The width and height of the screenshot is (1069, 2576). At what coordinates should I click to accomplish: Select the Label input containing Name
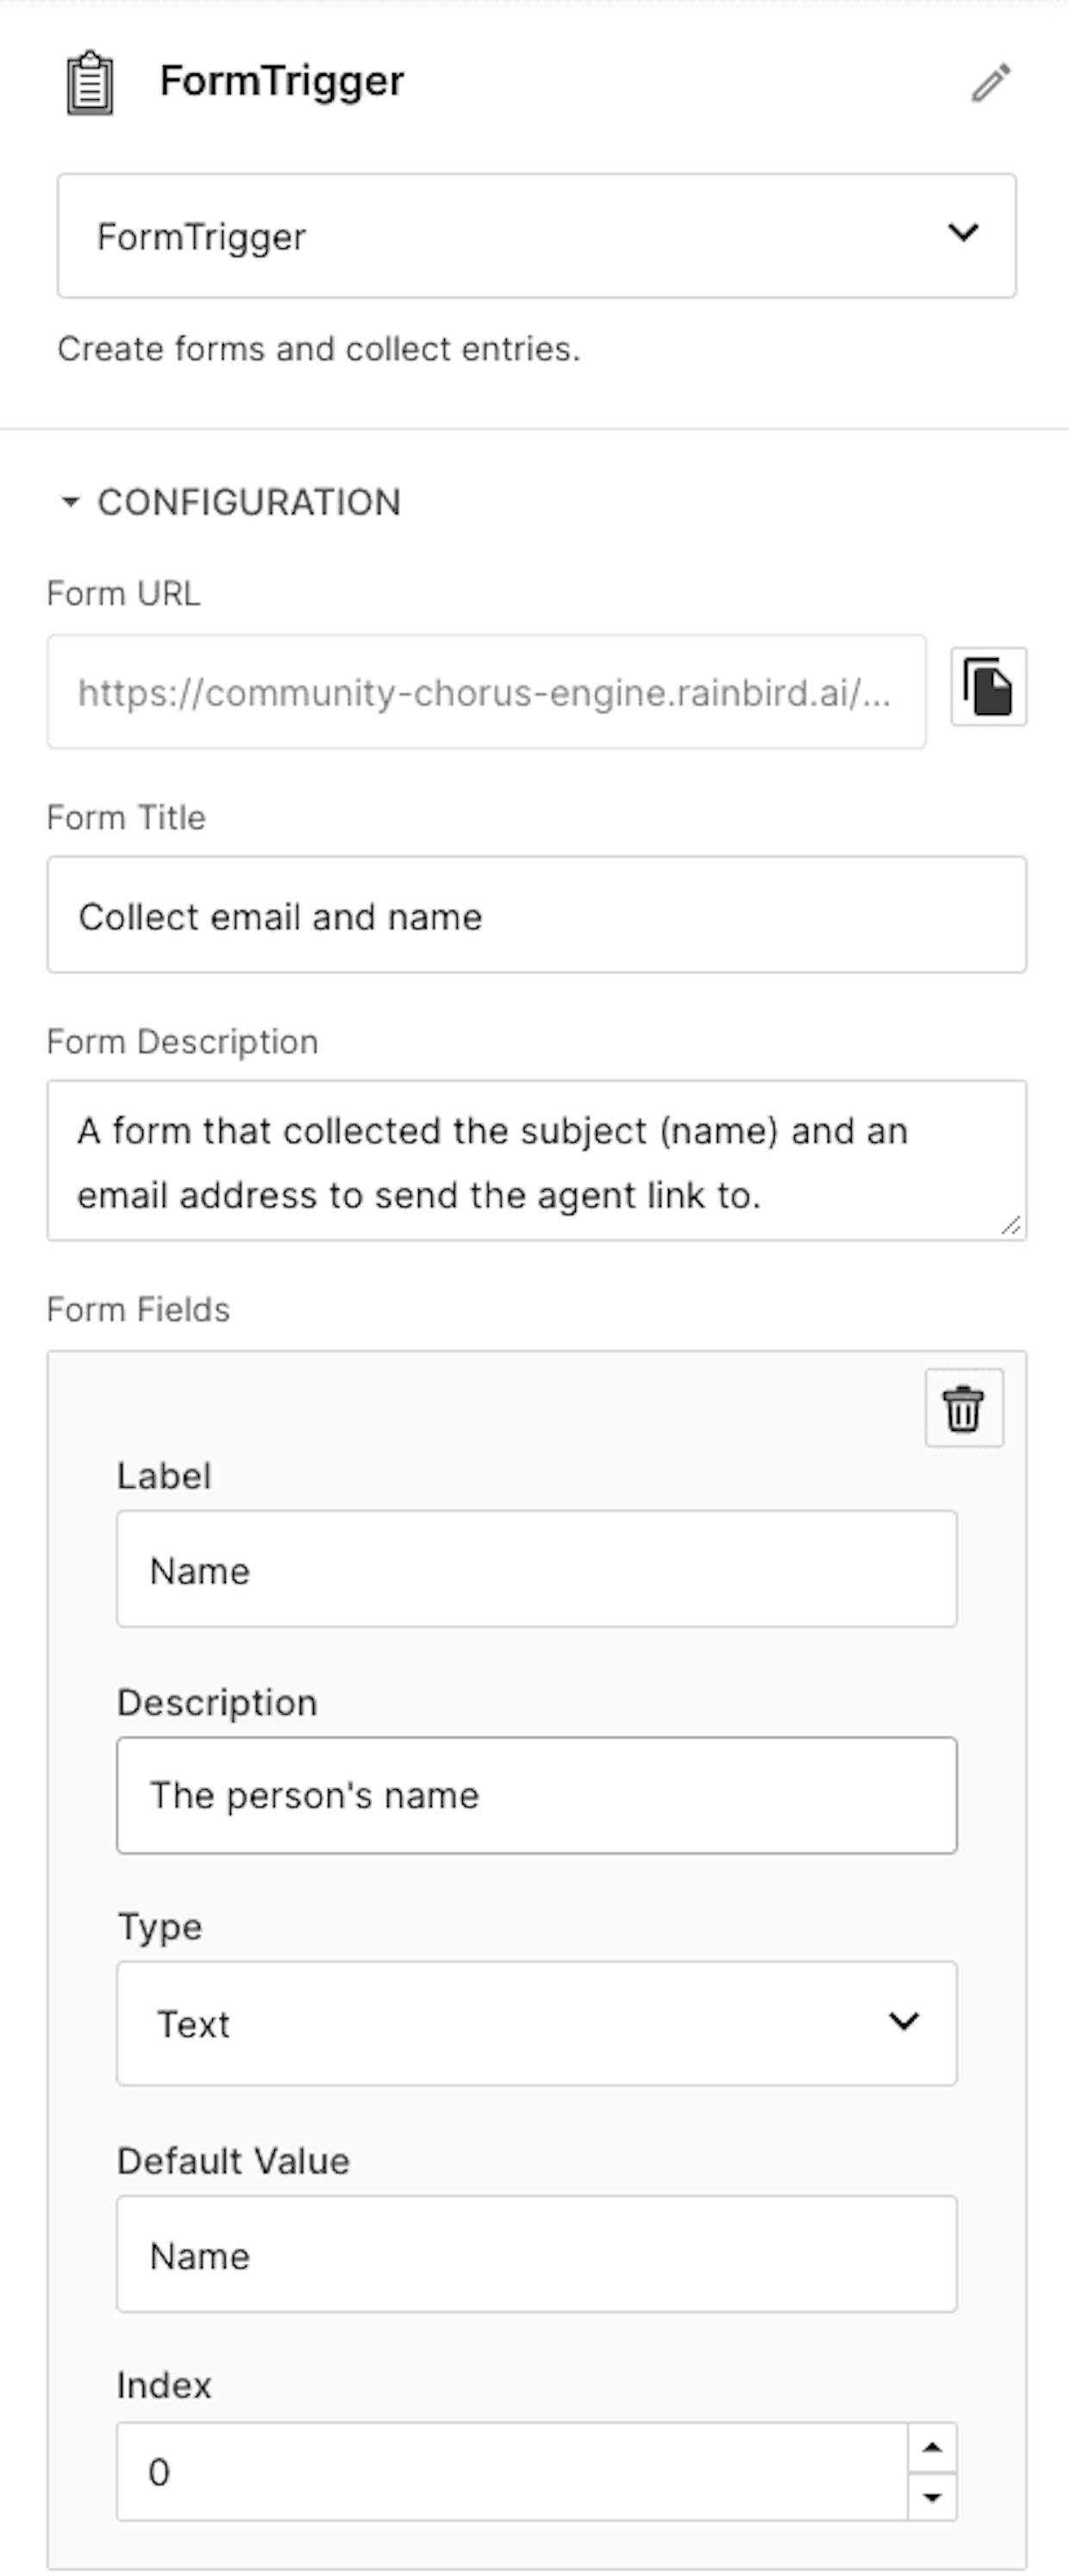537,1569
